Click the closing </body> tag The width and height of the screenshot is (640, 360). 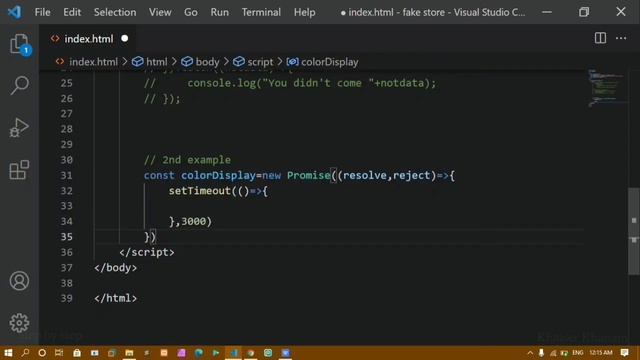[x=116, y=268]
